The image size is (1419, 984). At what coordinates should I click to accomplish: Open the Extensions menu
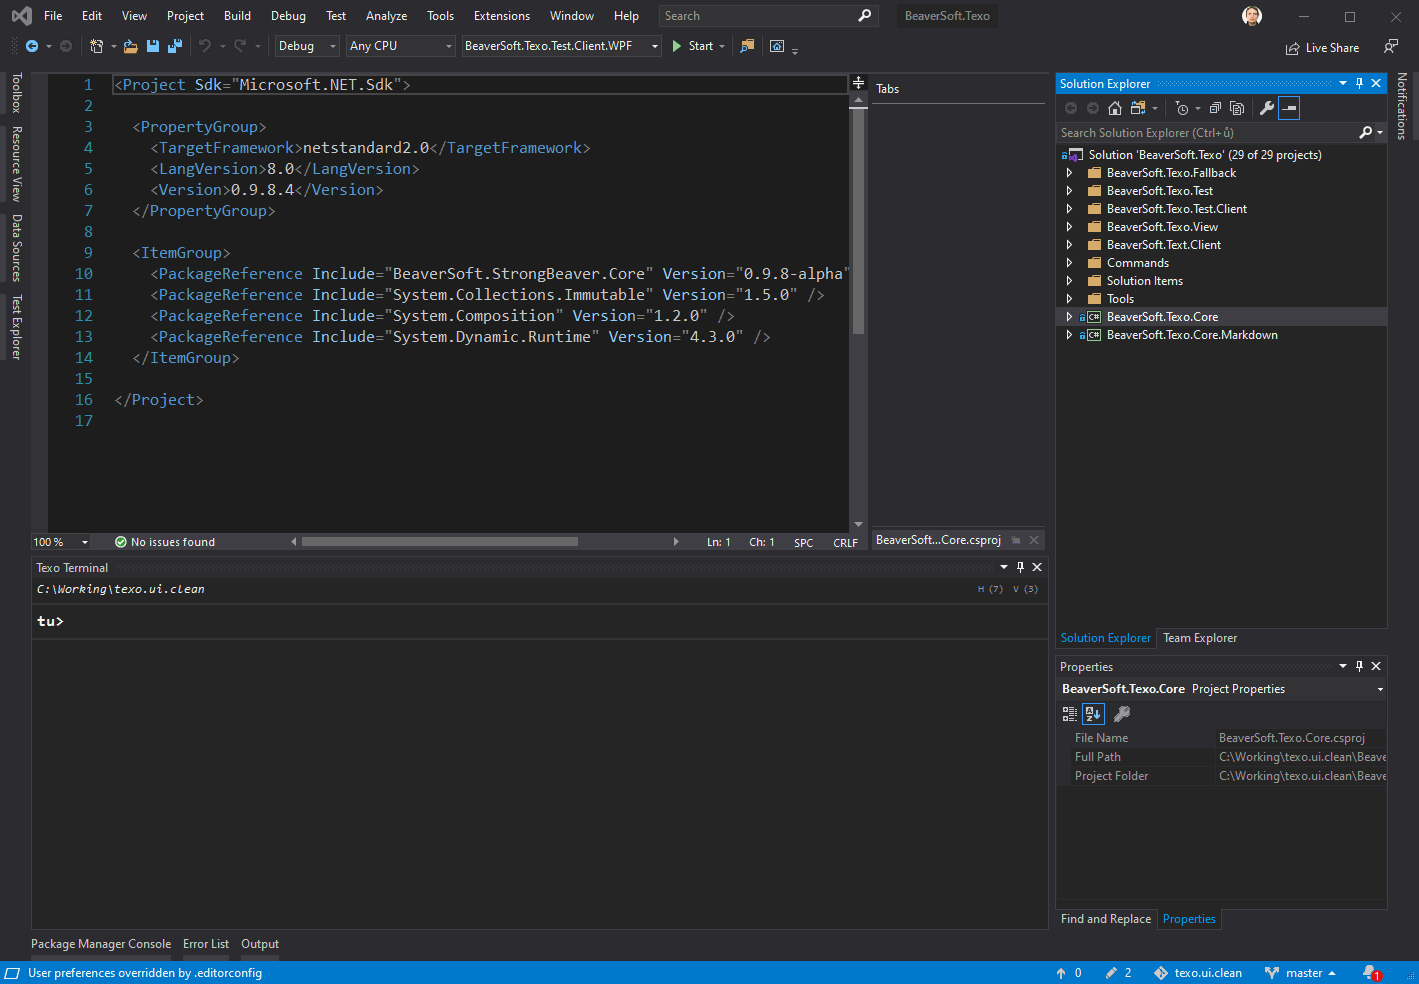pos(501,16)
